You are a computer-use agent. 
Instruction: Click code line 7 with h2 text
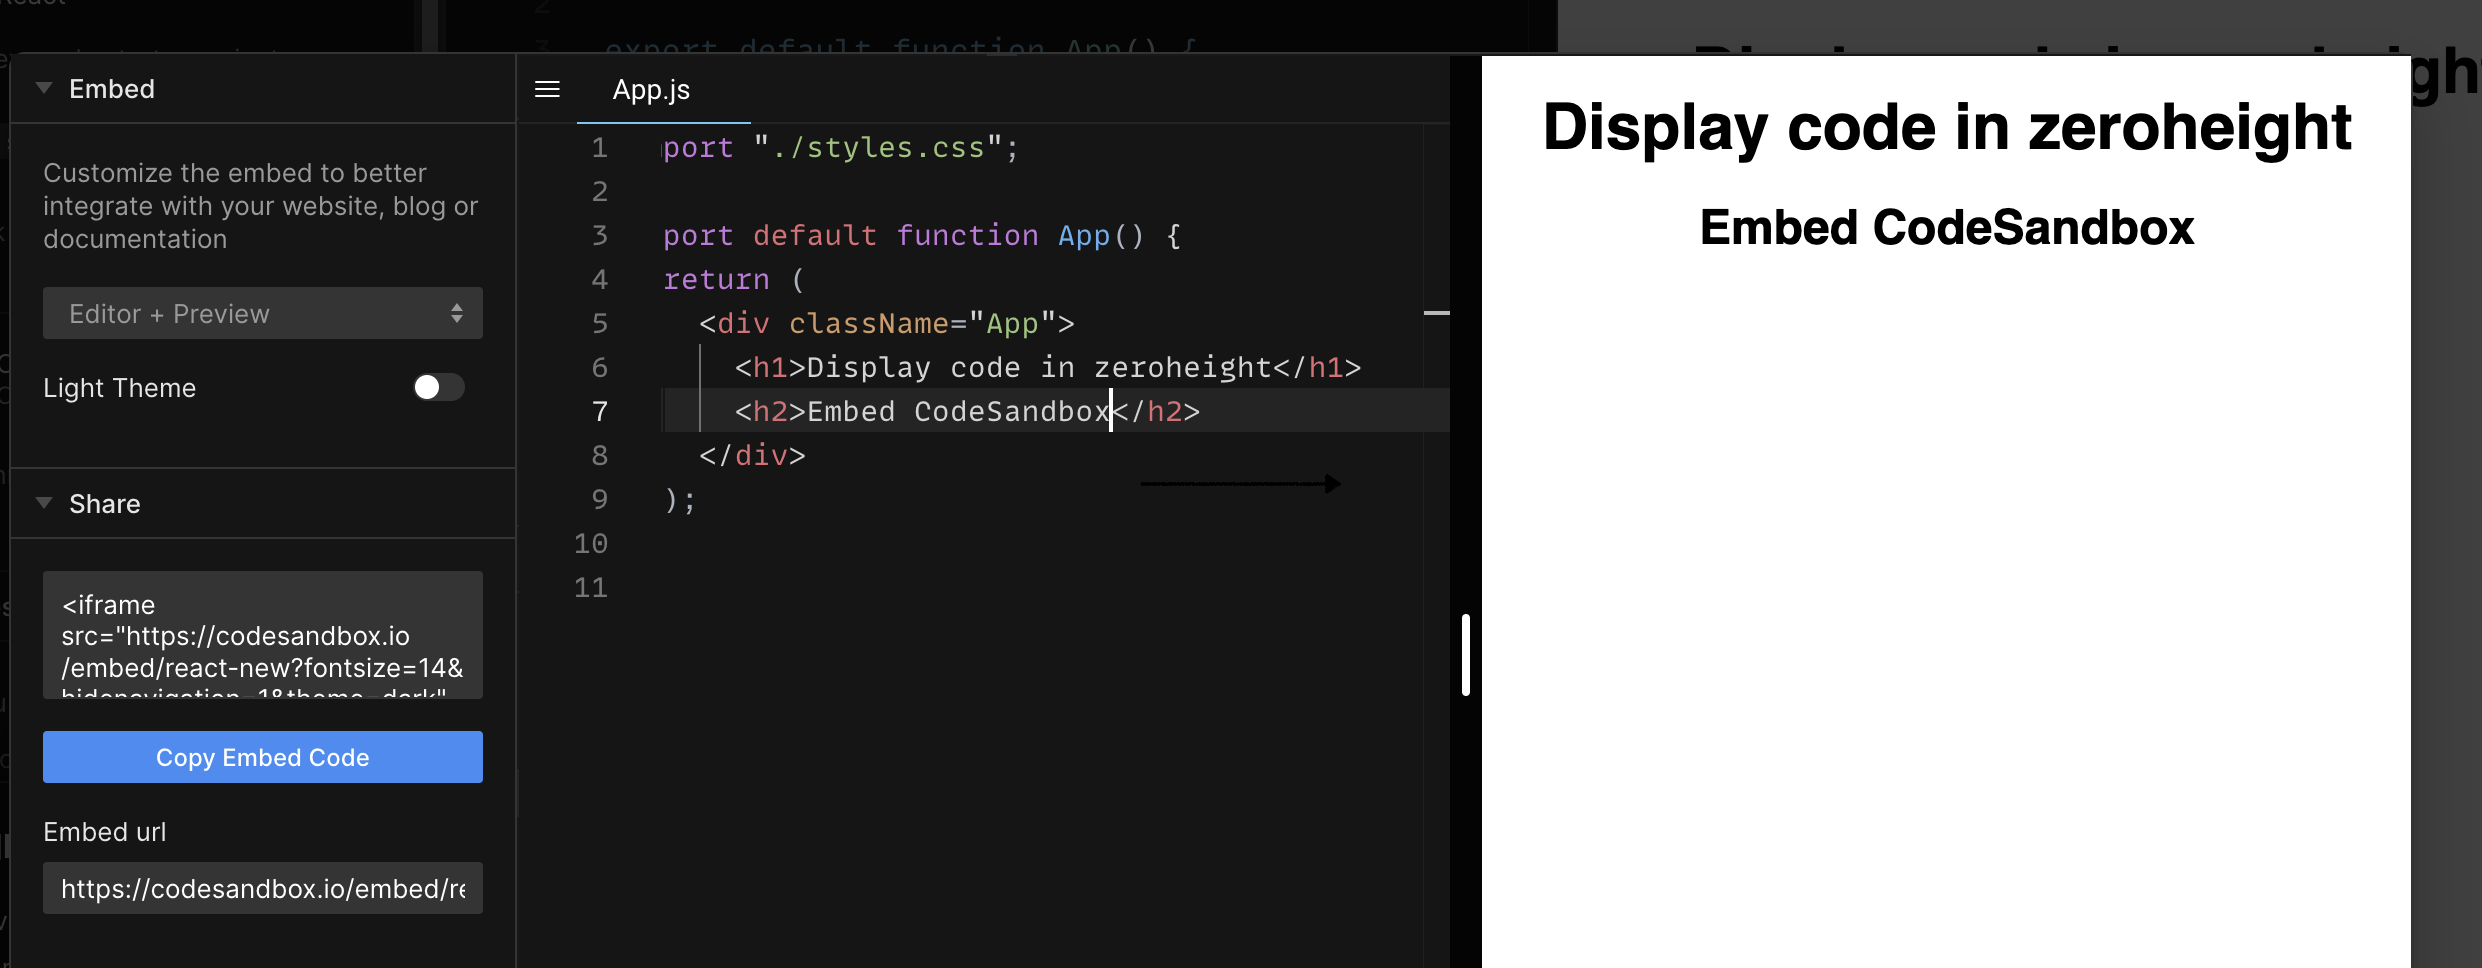click(967, 412)
